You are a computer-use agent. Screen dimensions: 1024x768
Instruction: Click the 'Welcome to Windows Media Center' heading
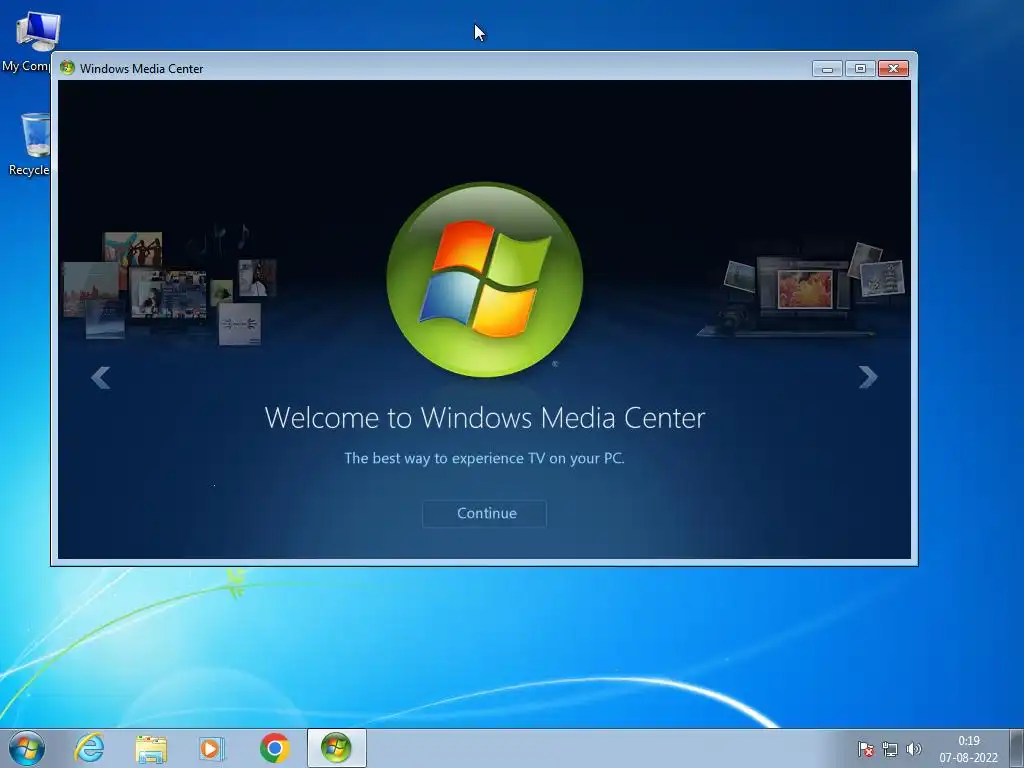tap(485, 418)
